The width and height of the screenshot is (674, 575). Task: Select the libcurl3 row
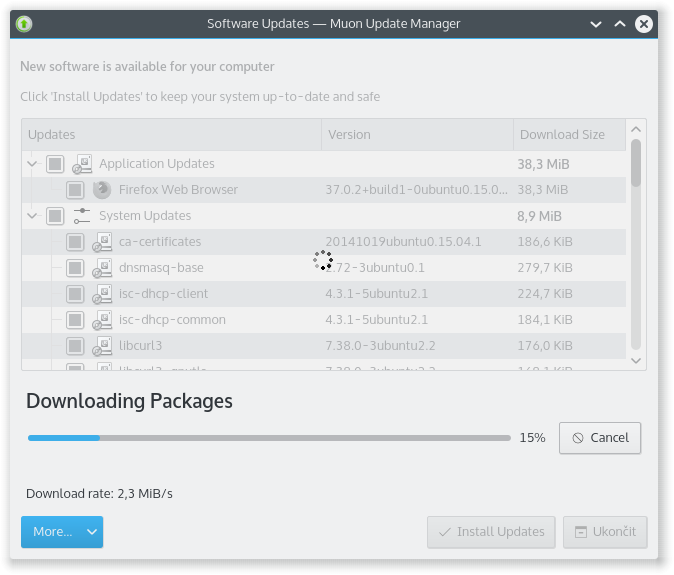pyautogui.click(x=324, y=346)
